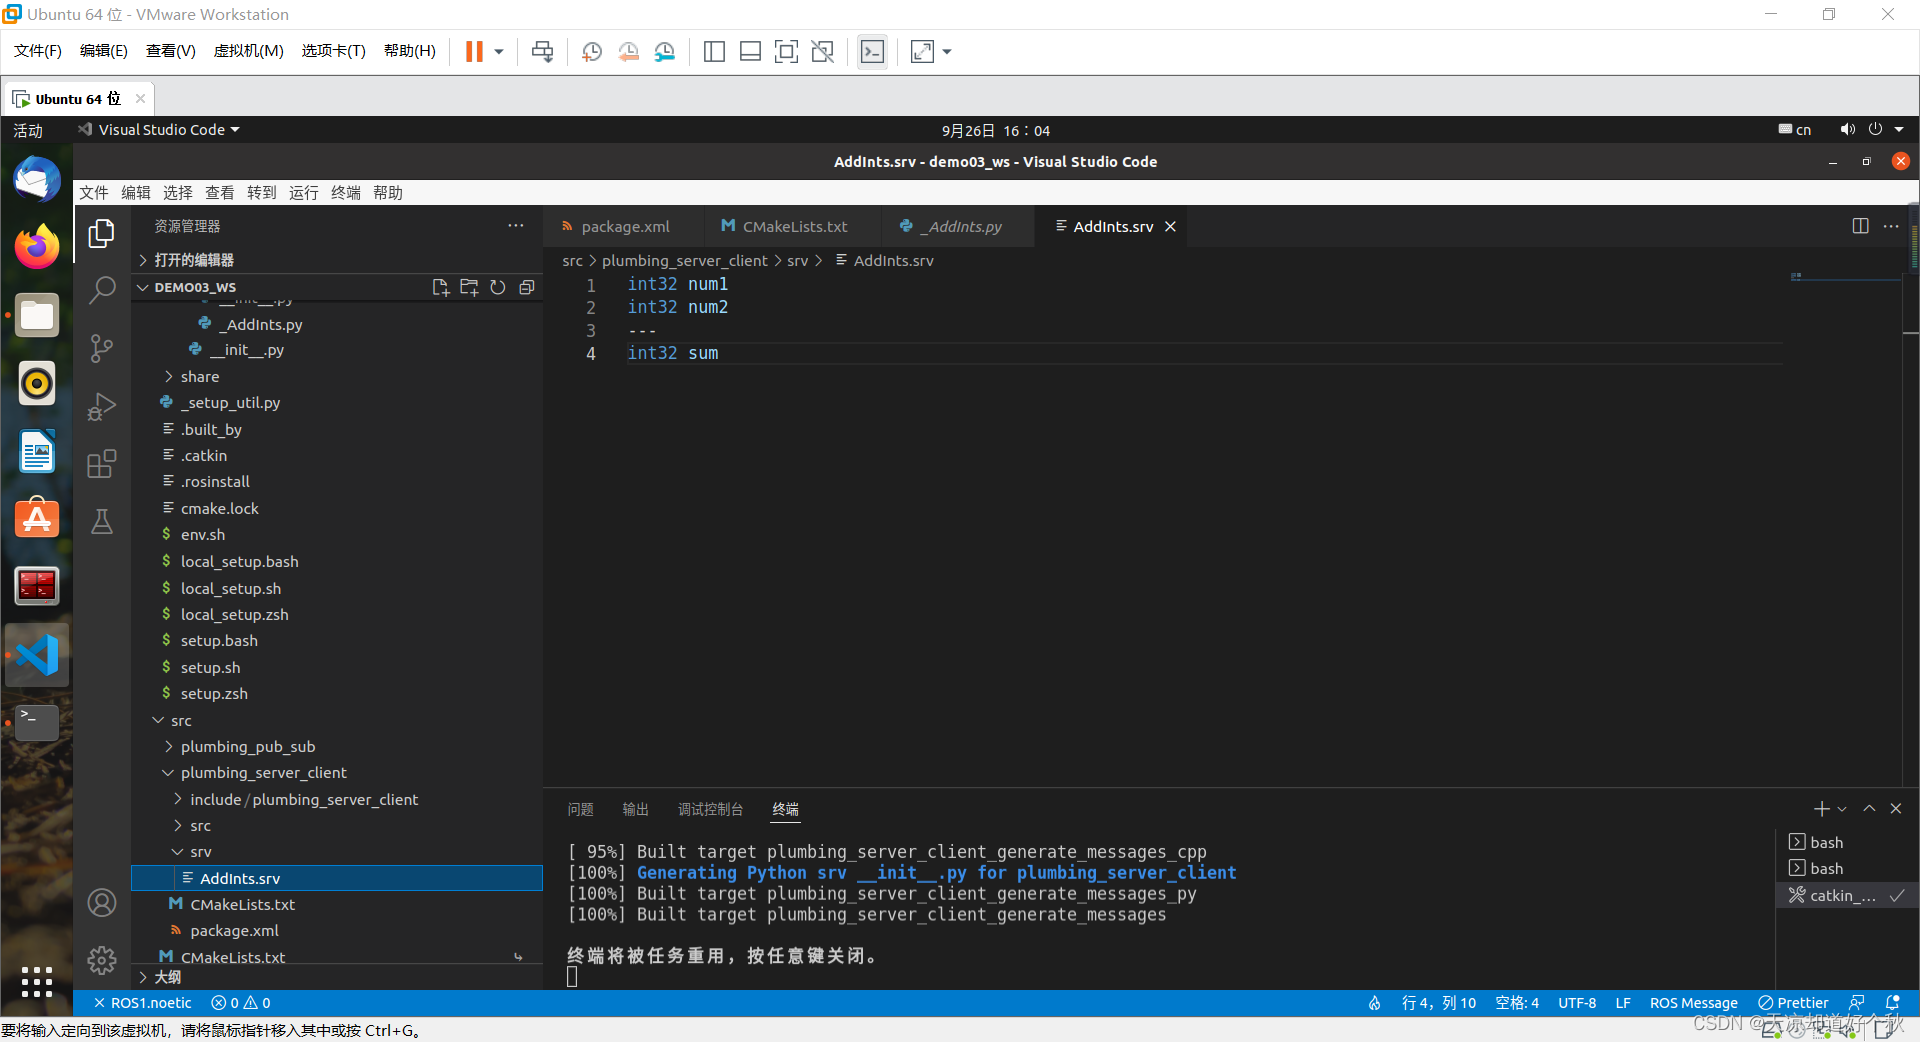
Task: Open Manage gear in activity bar
Action: pos(101,960)
